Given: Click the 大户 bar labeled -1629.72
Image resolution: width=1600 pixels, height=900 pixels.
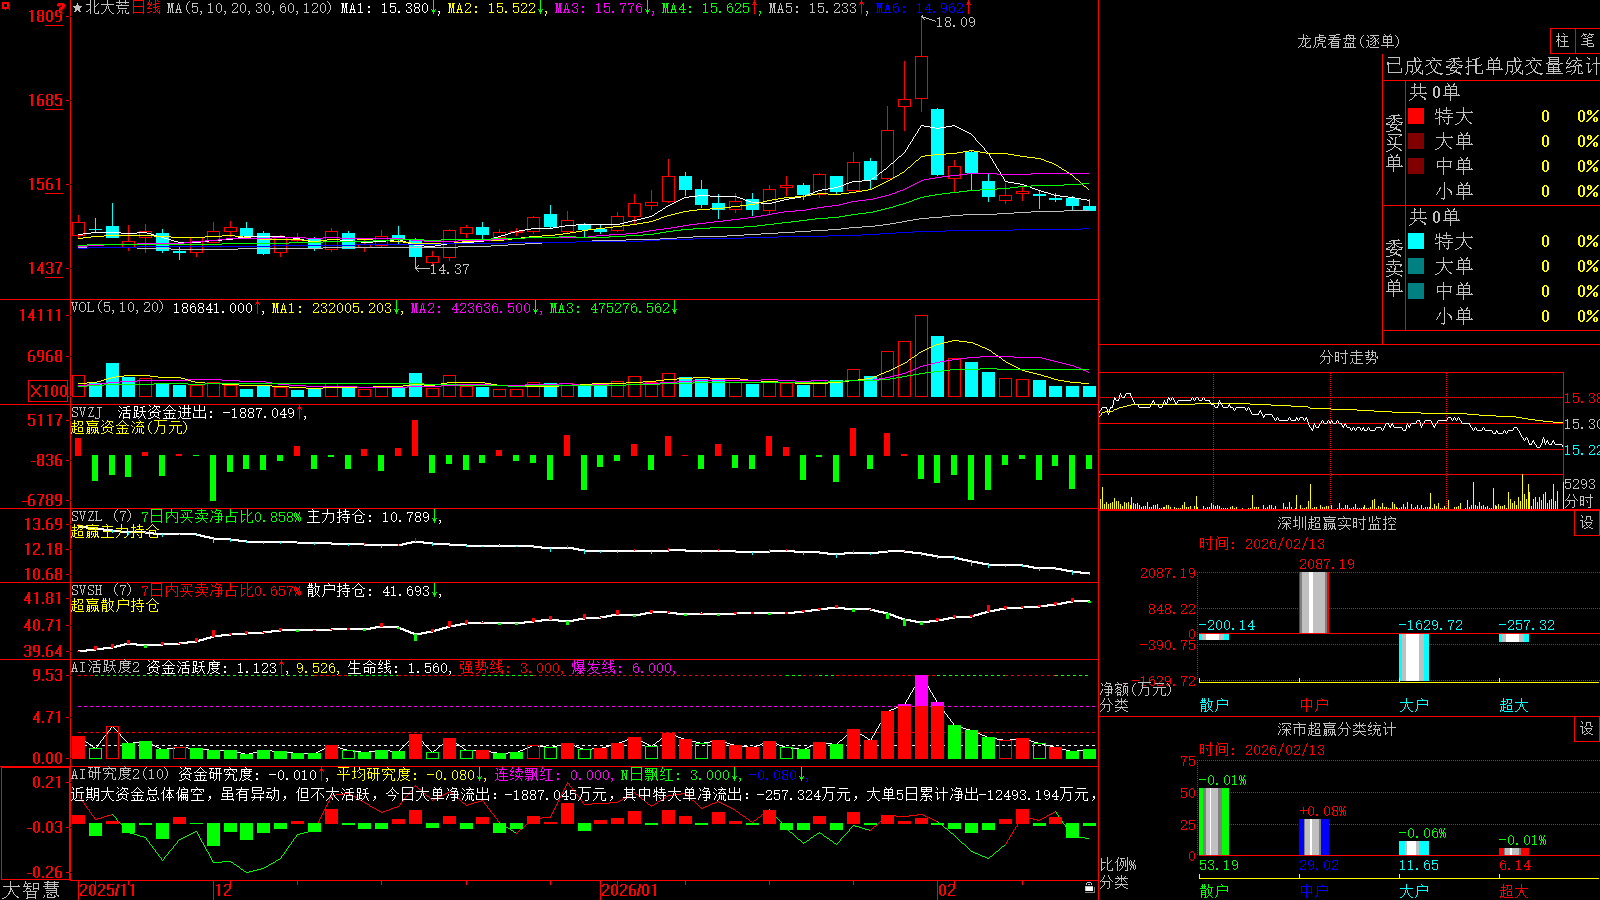Looking at the screenshot, I should click(x=1414, y=658).
